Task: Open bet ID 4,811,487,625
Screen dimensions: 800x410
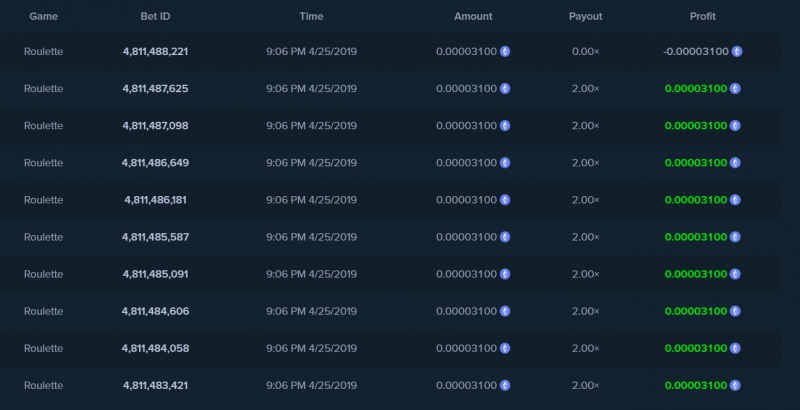Action: coord(155,89)
